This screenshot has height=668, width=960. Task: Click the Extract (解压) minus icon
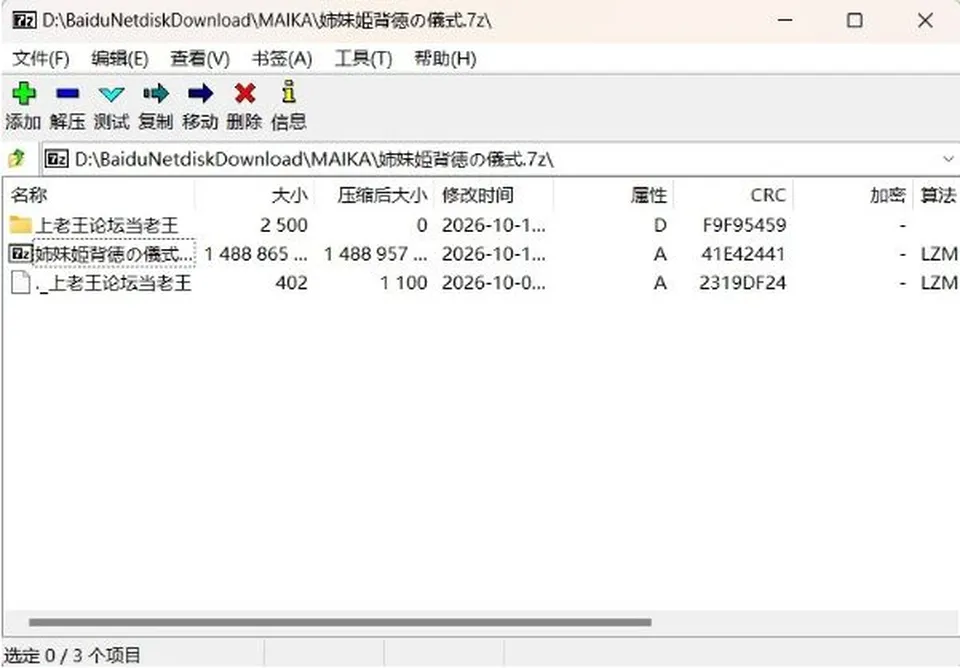point(67,93)
